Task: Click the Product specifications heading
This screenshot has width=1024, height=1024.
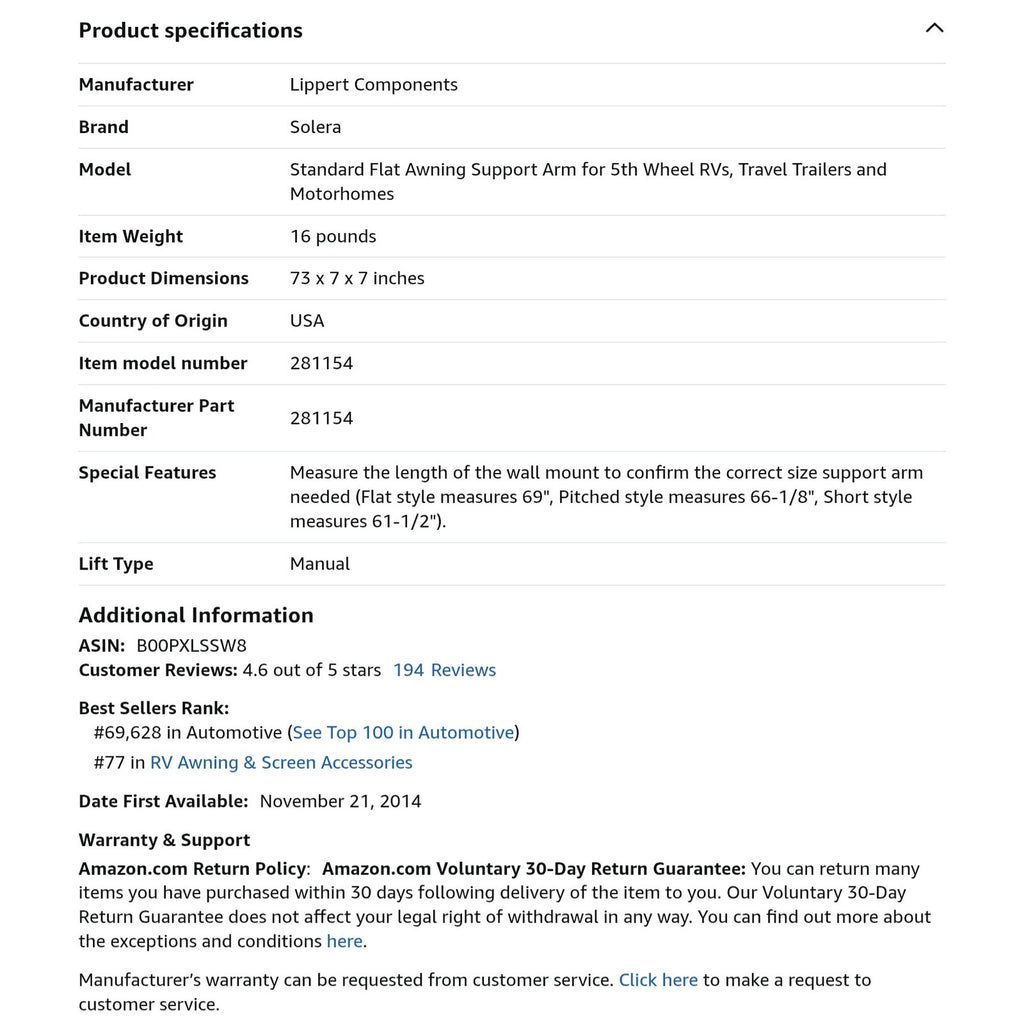Action: (191, 31)
